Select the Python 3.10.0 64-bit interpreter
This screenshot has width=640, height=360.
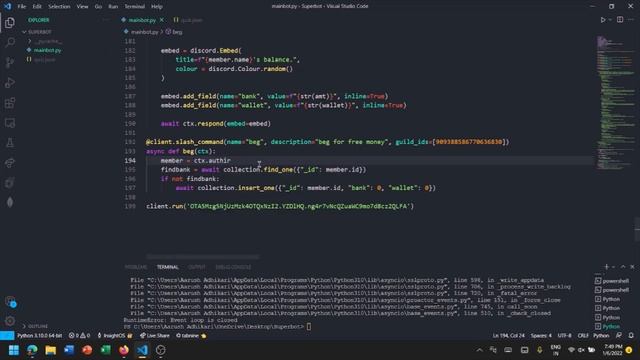point(40,336)
